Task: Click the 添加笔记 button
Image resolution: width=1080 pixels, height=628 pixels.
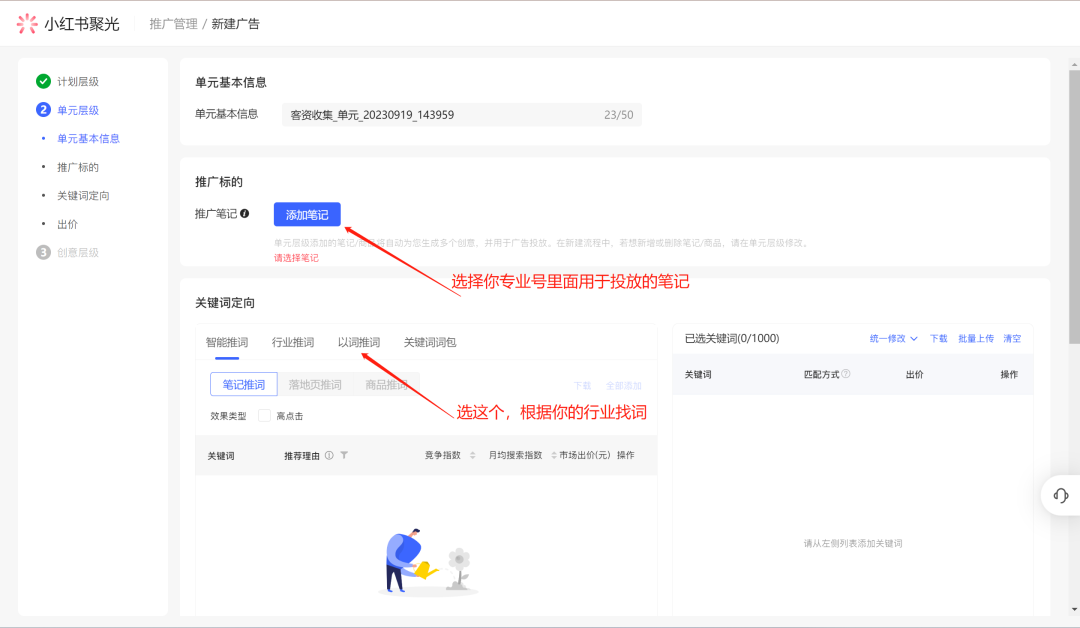Action: (x=307, y=215)
